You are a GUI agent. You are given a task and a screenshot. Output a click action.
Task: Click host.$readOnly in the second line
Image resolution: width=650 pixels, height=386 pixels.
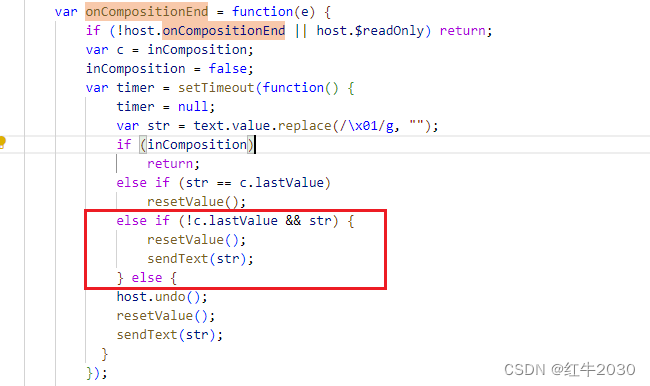coord(370,31)
